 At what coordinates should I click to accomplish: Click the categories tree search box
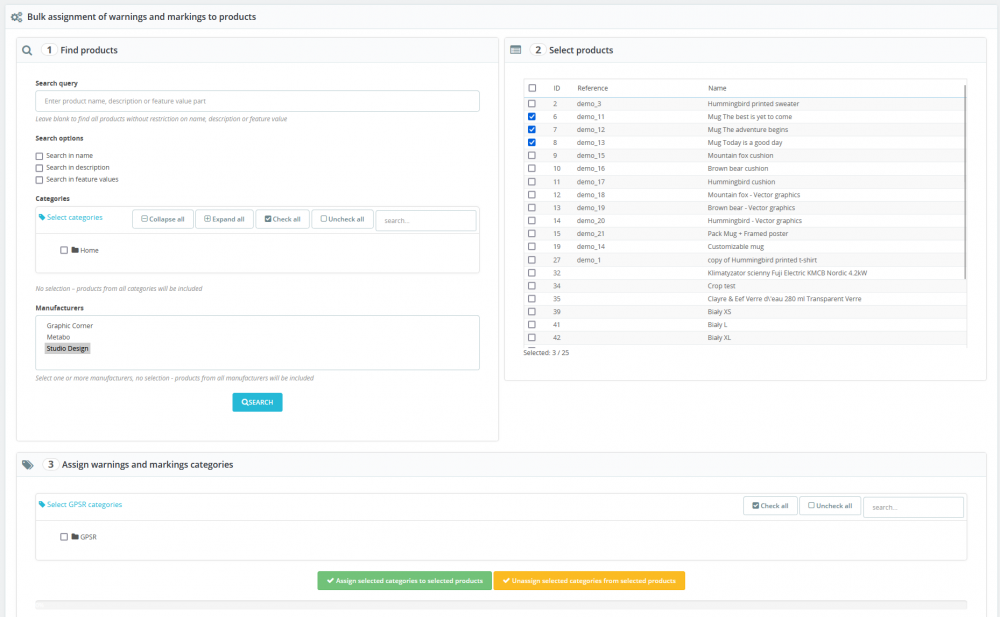[426, 220]
